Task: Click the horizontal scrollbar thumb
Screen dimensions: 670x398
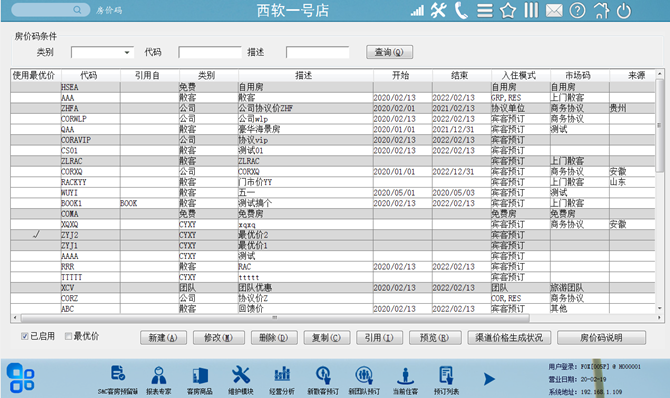Action: (x=275, y=318)
